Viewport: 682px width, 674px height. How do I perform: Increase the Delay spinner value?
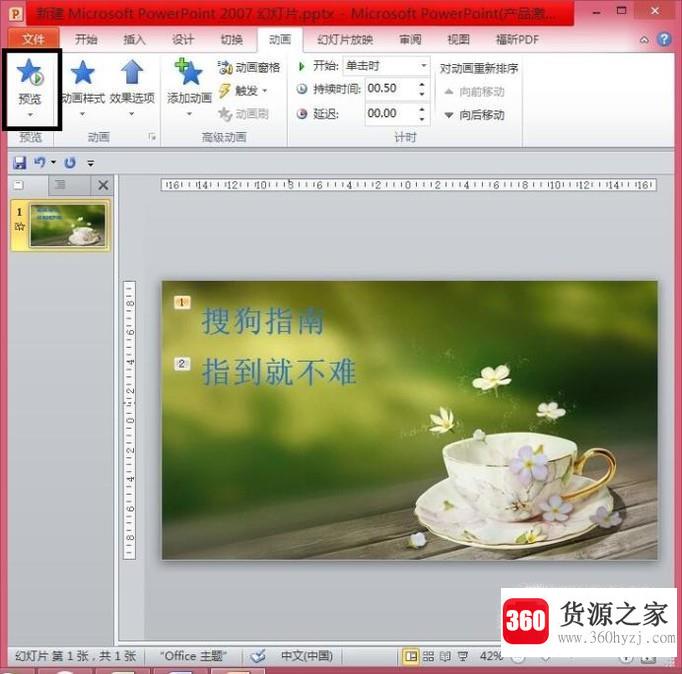(421, 109)
